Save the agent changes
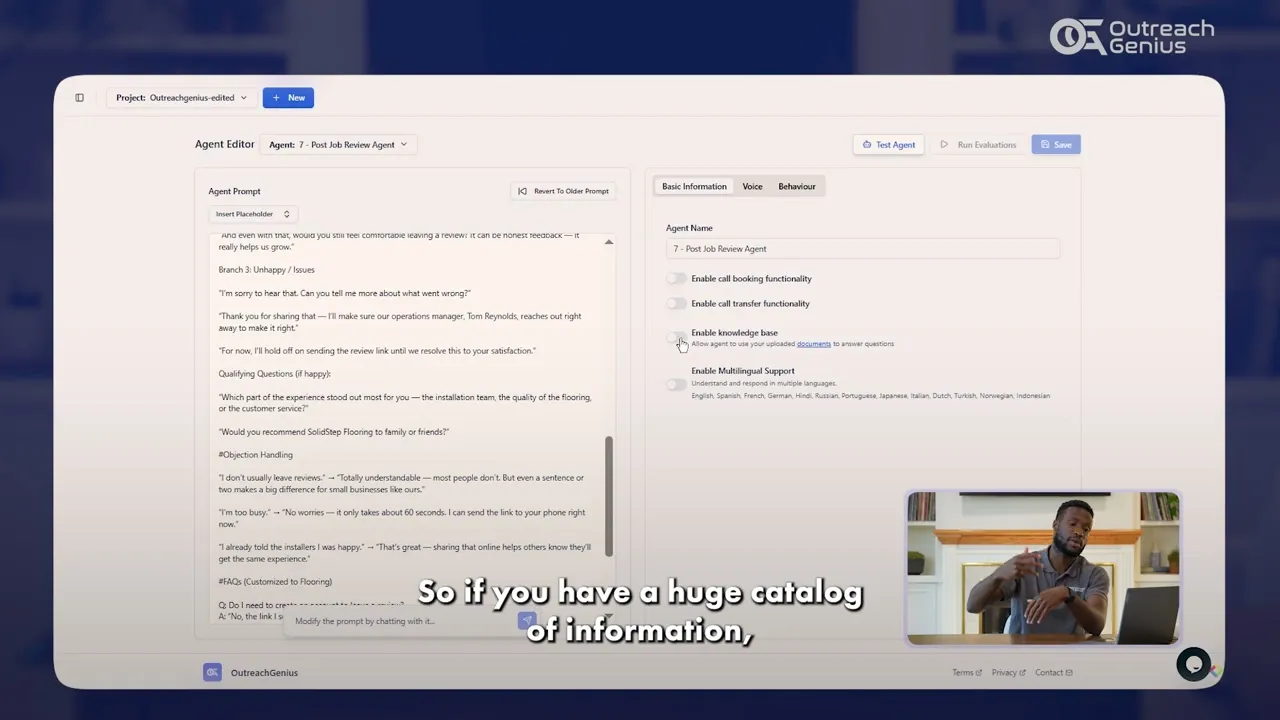This screenshot has height=720, width=1280. [1056, 145]
